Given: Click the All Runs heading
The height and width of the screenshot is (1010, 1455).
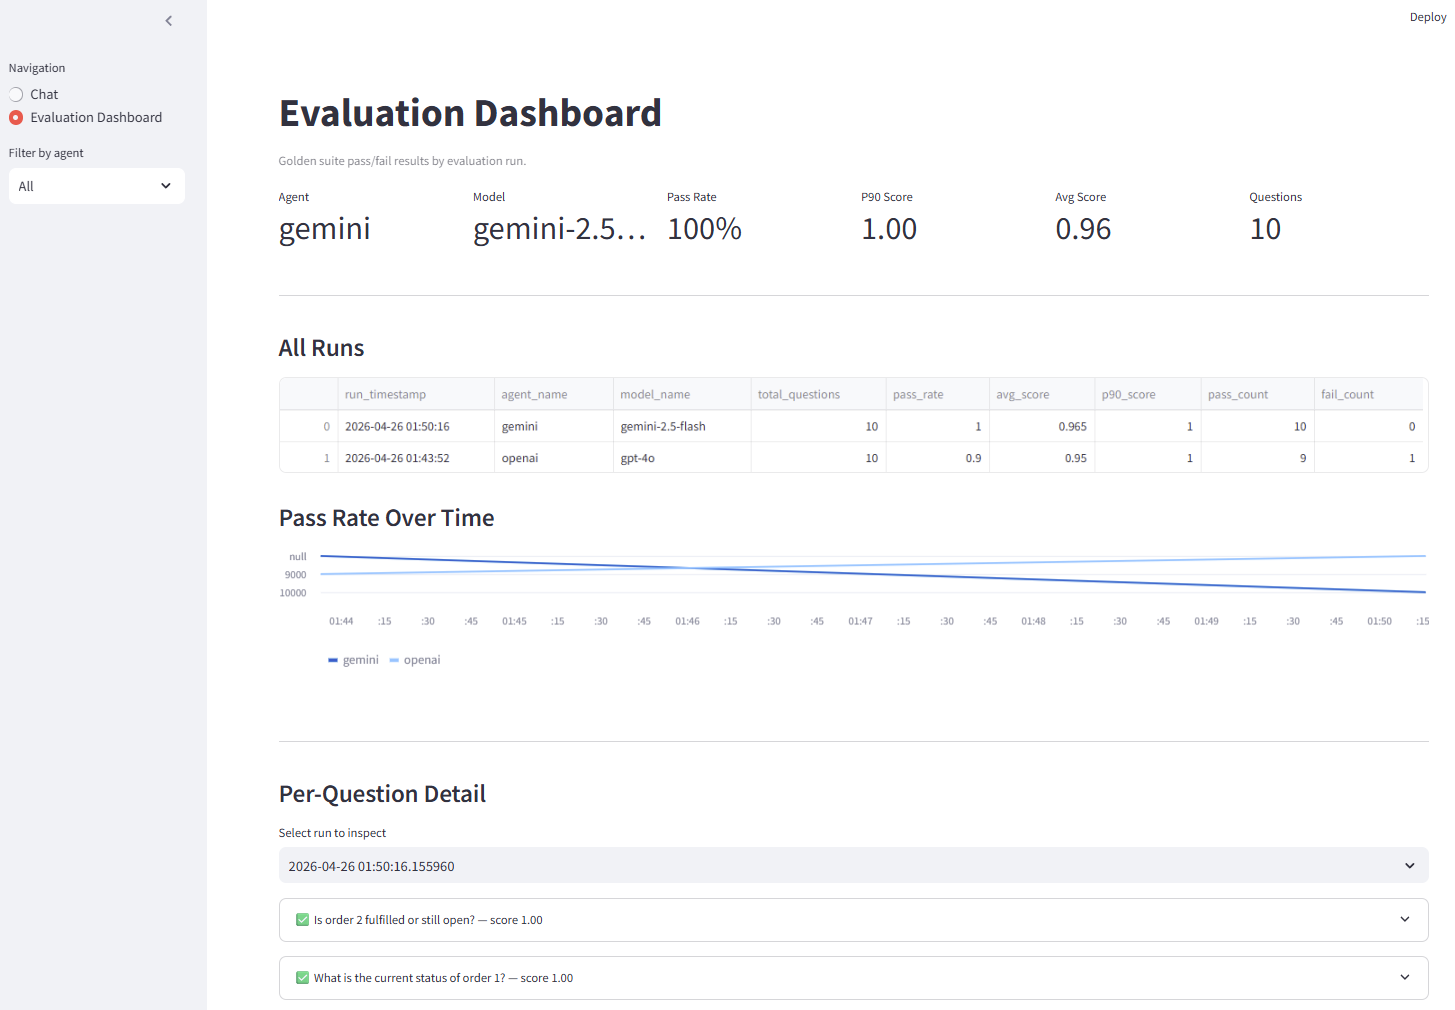Looking at the screenshot, I should tap(321, 348).
